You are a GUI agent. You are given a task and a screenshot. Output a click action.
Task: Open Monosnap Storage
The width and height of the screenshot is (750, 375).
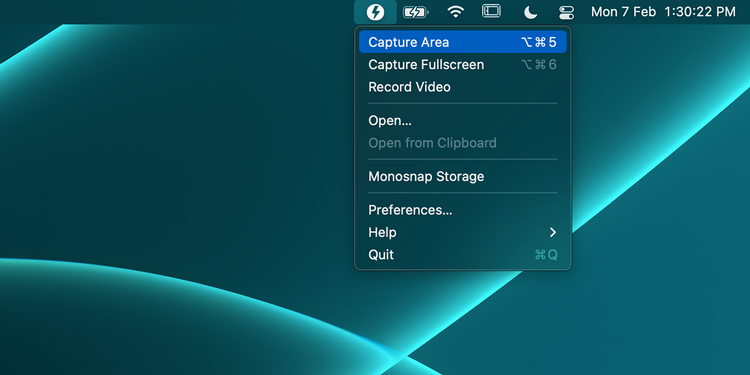(x=463, y=176)
